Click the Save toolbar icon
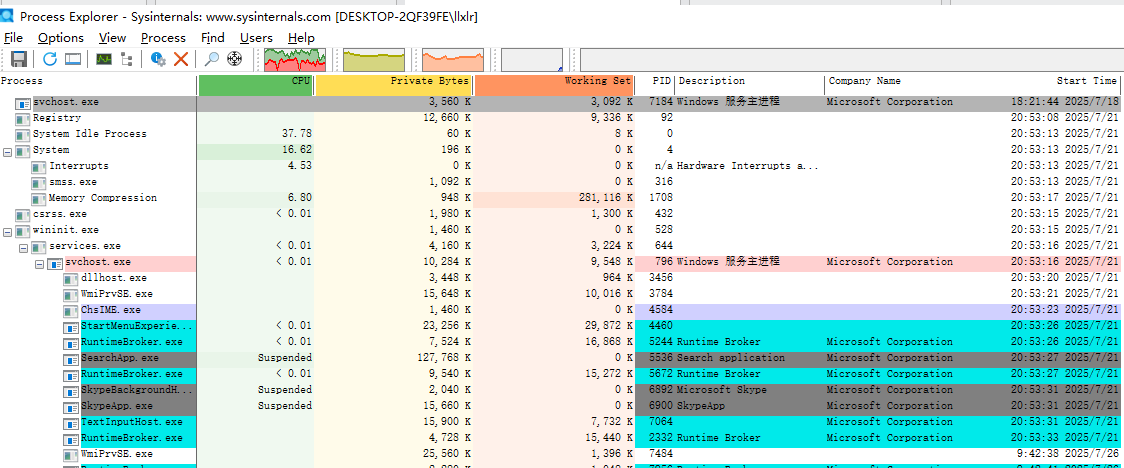The image size is (1124, 468). pyautogui.click(x=19, y=59)
